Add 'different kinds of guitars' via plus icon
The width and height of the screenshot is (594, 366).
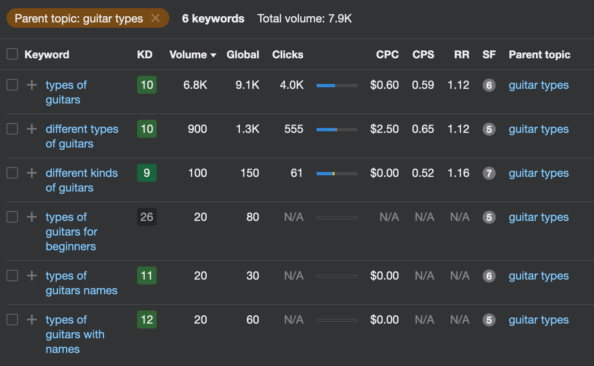tap(32, 173)
